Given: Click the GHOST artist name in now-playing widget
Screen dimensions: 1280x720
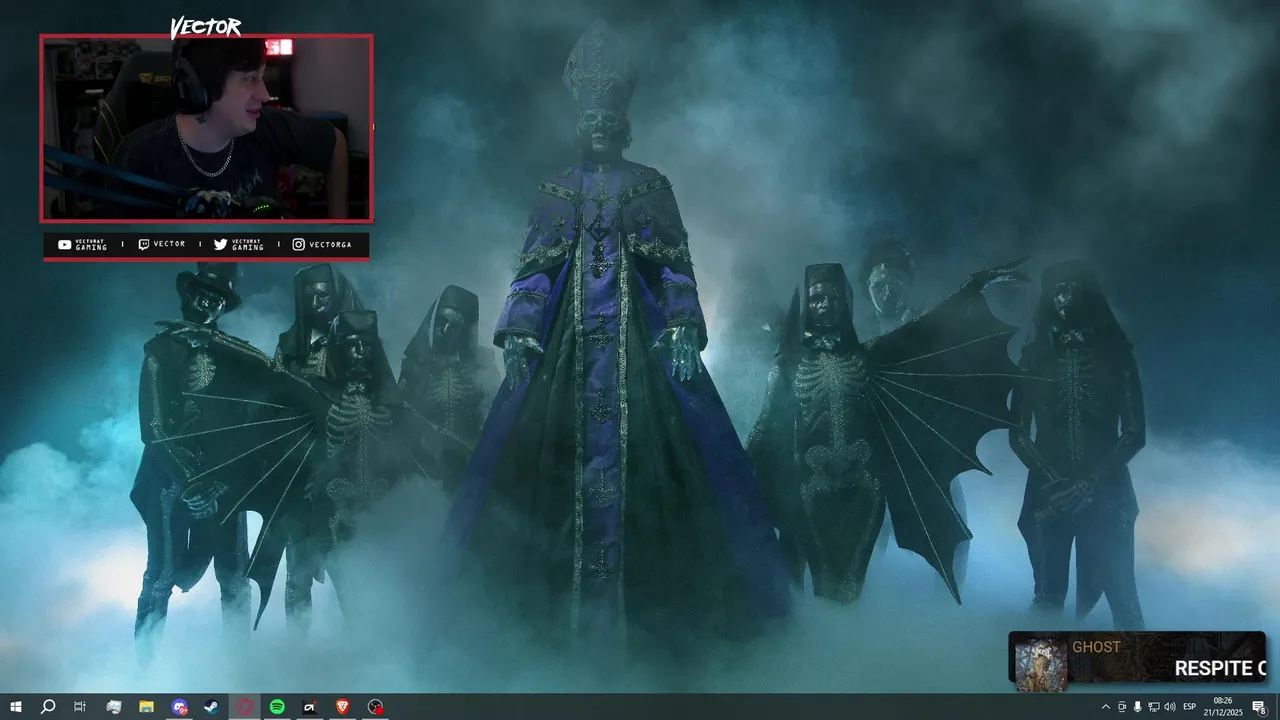Looking at the screenshot, I should (1096, 647).
